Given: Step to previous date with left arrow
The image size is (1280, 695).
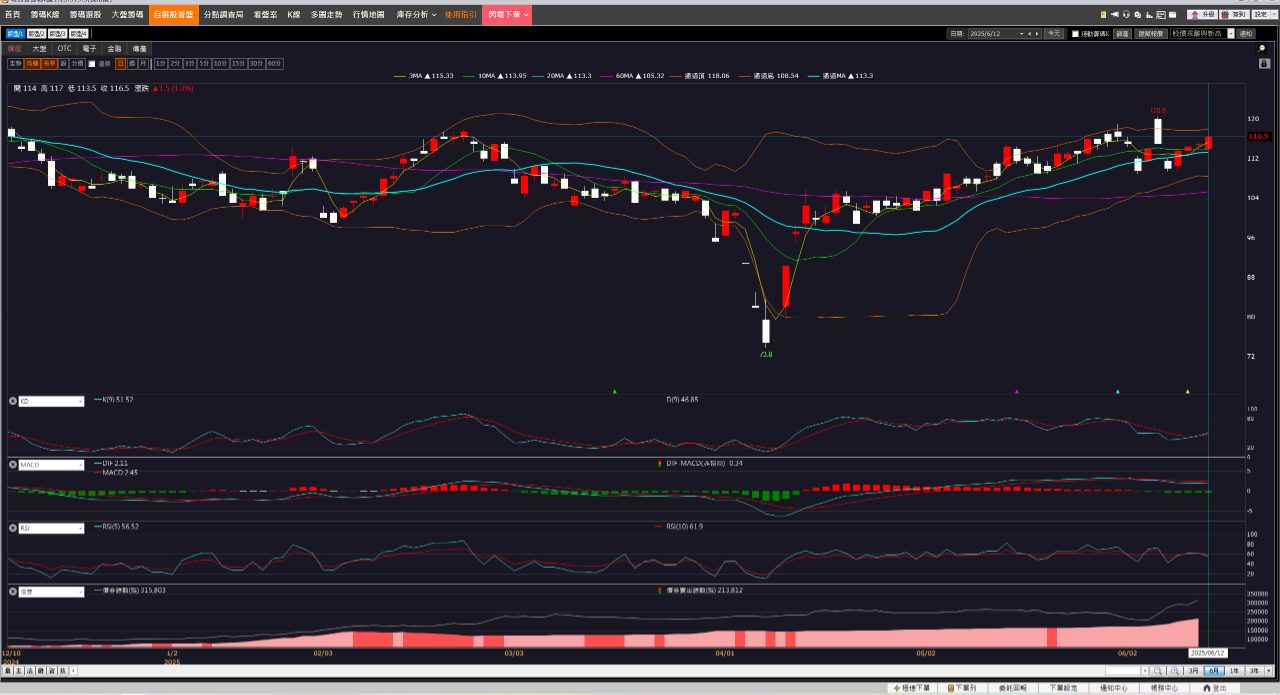Looking at the screenshot, I should 1029,34.
